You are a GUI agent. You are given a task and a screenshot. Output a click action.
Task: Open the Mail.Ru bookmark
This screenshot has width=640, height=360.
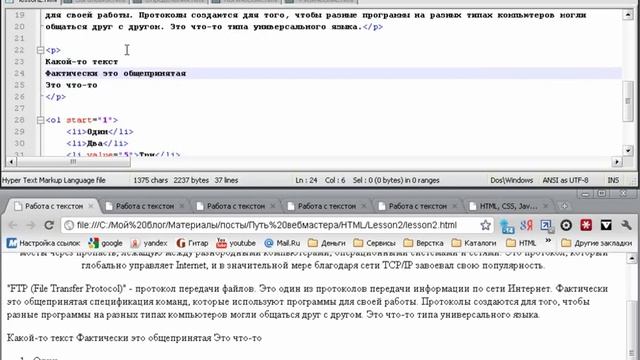[282, 243]
